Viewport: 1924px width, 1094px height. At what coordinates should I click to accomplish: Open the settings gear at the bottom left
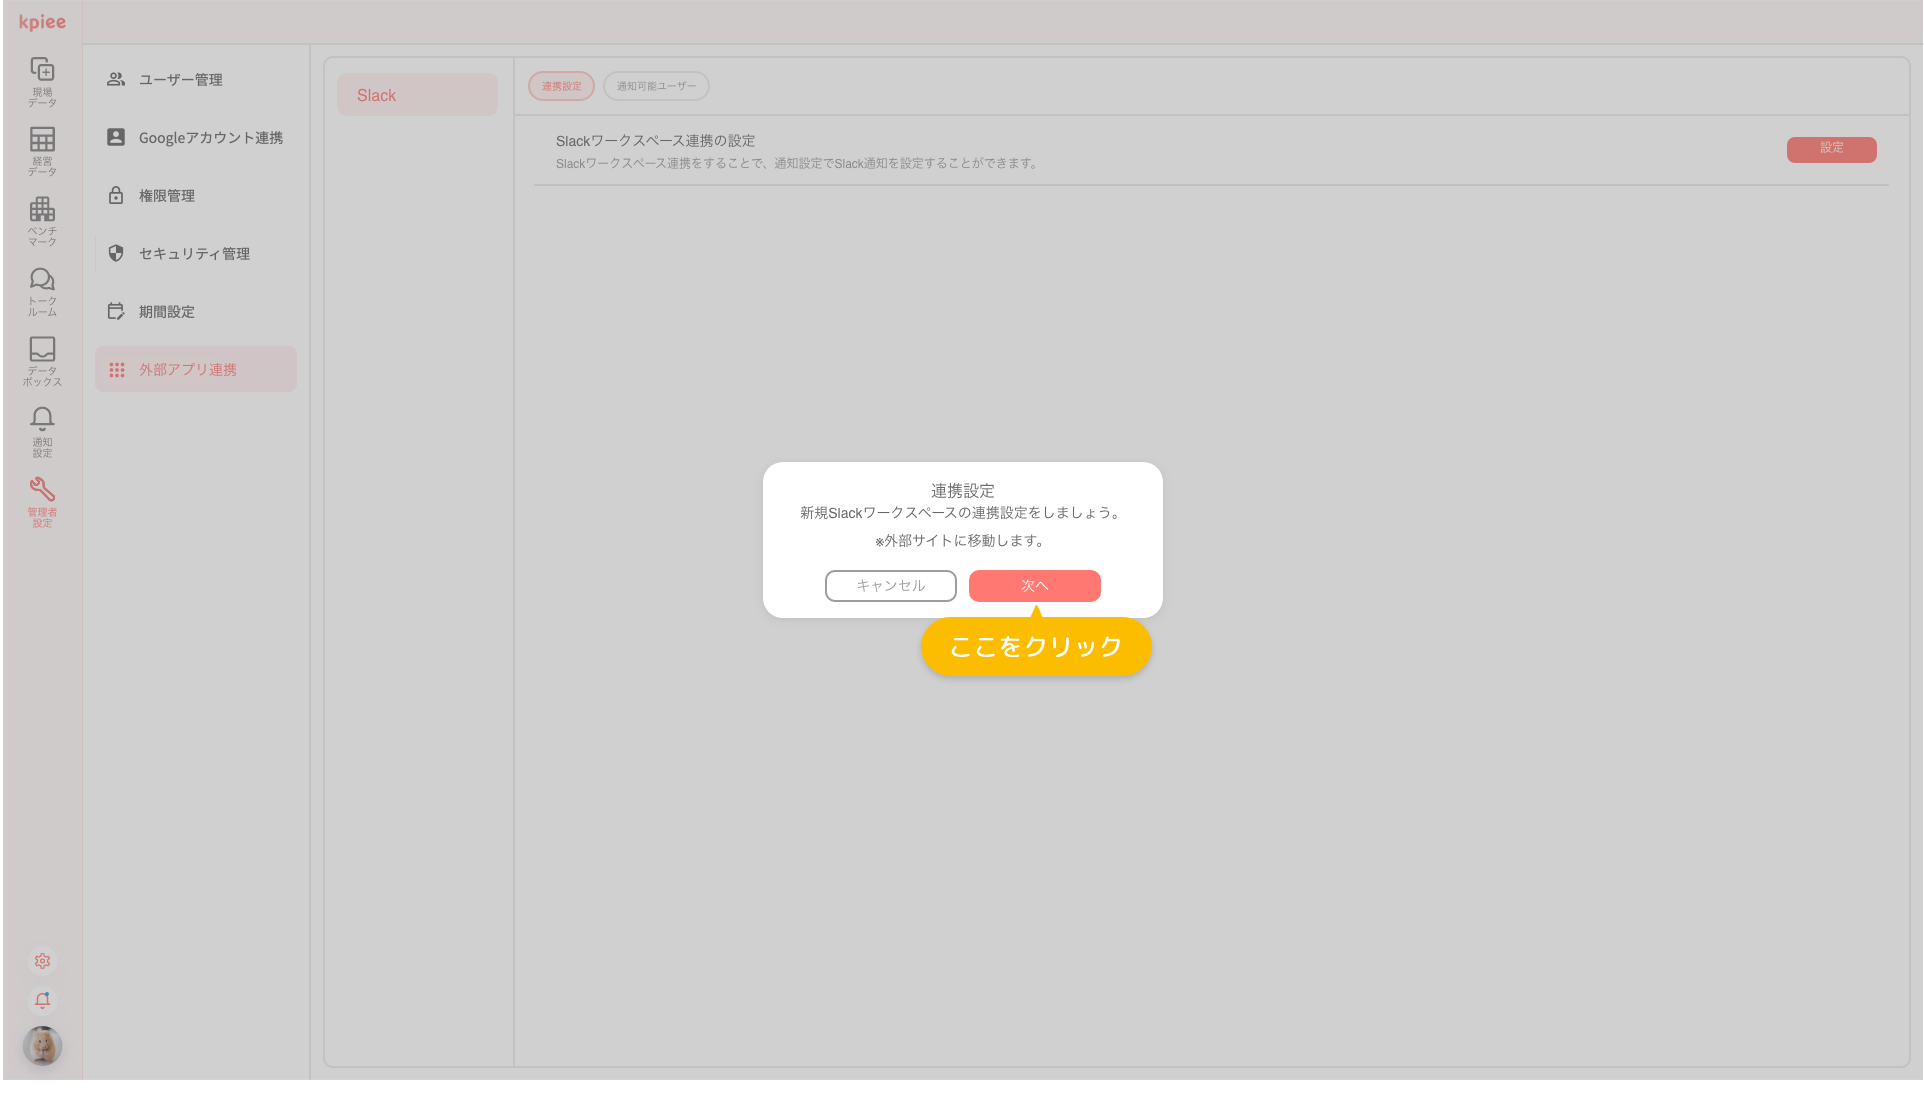click(x=42, y=961)
